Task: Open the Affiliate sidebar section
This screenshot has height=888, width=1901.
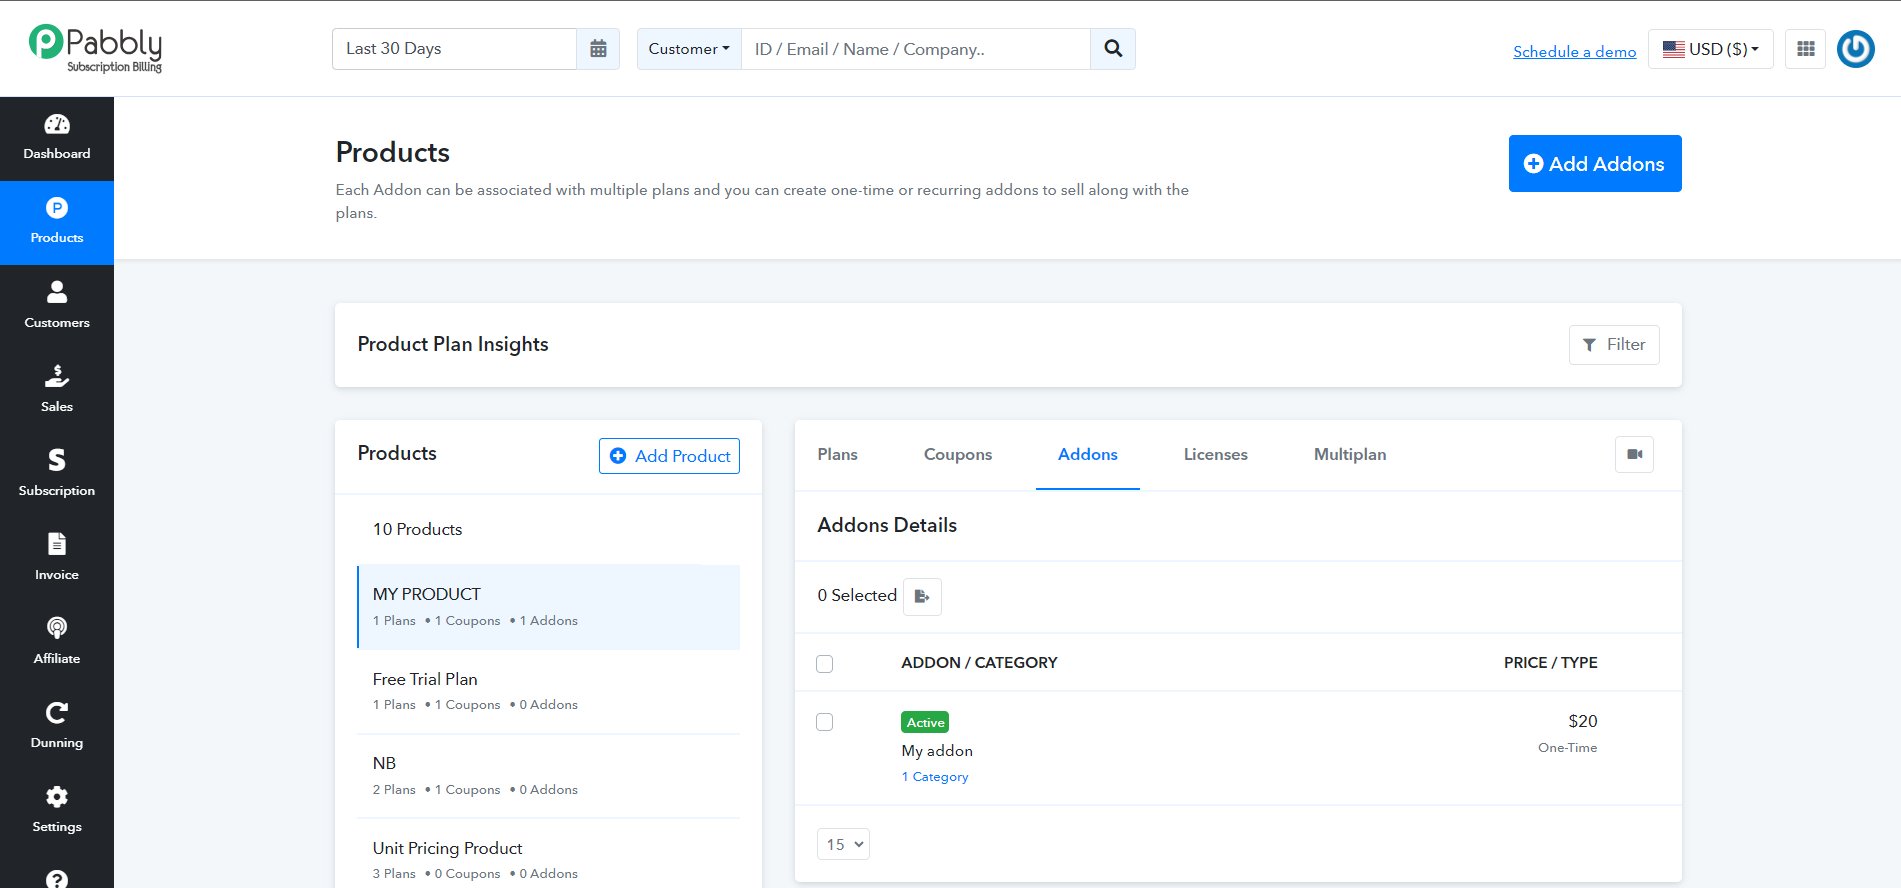Action: pyautogui.click(x=57, y=642)
